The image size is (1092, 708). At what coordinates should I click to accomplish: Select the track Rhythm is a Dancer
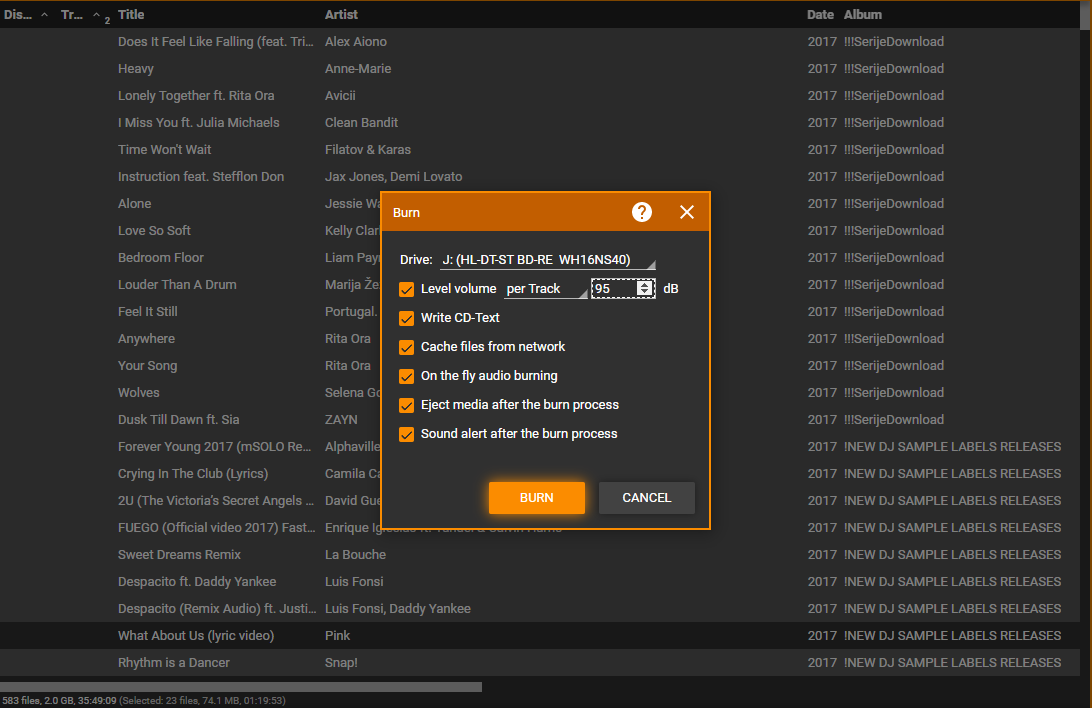point(174,663)
